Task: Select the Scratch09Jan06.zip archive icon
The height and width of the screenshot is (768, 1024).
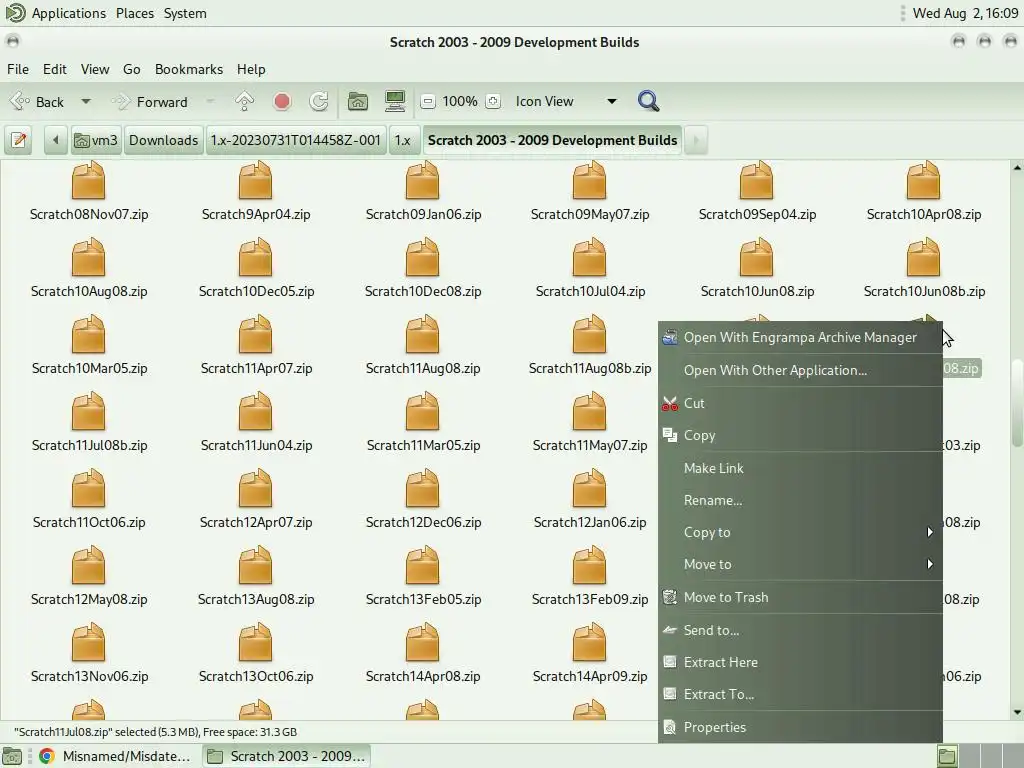Action: (x=423, y=181)
